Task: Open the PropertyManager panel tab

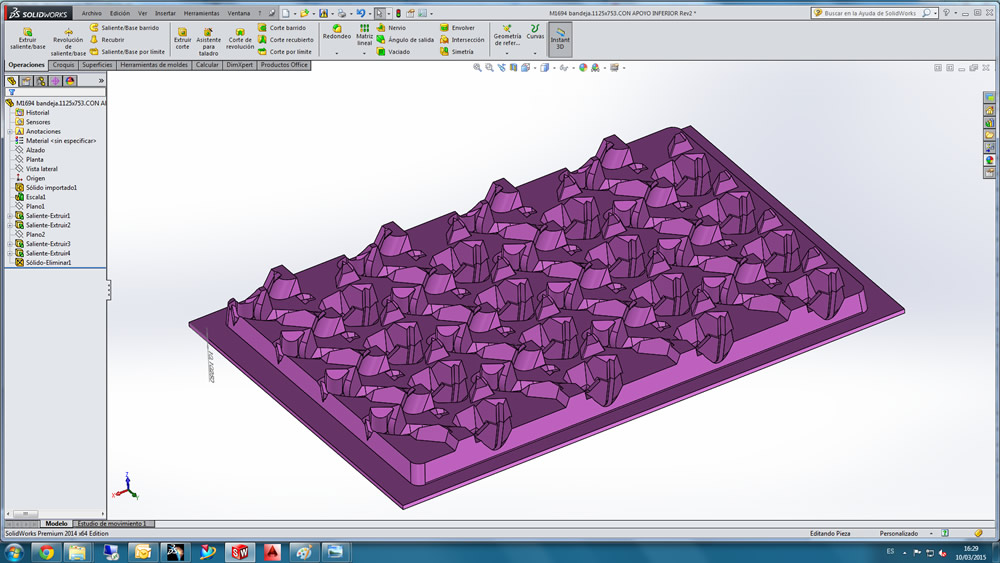Action: coord(26,81)
